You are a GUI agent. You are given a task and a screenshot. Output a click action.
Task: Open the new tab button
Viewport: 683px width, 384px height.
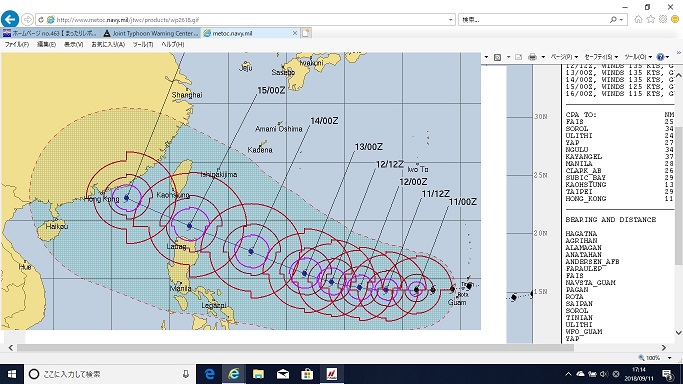point(306,33)
